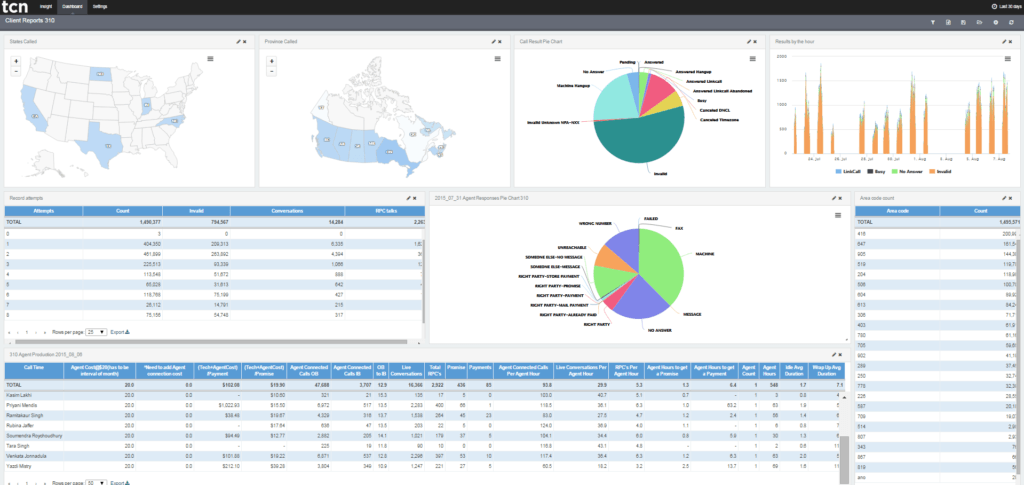This screenshot has width=1024, height=485.
Task: Open the States Called chart hamburger menu
Action: (x=210, y=59)
